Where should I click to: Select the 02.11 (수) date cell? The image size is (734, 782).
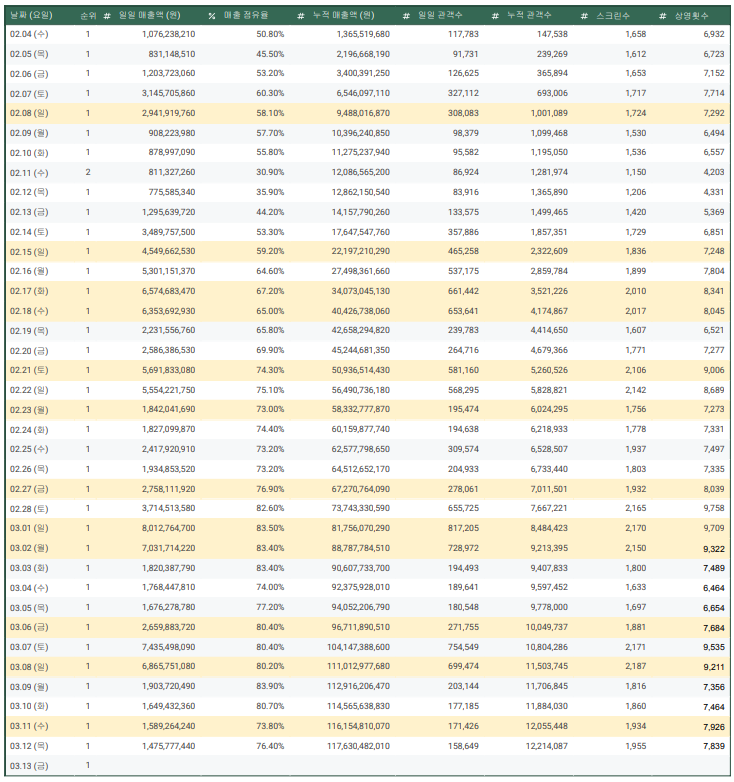(x=28, y=172)
